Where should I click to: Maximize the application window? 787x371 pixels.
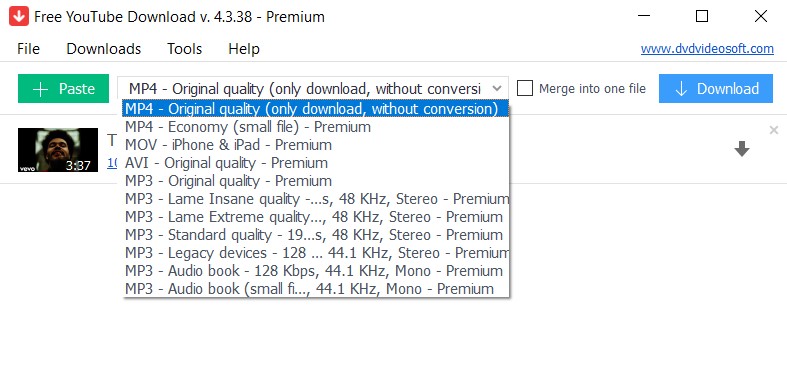coord(702,16)
